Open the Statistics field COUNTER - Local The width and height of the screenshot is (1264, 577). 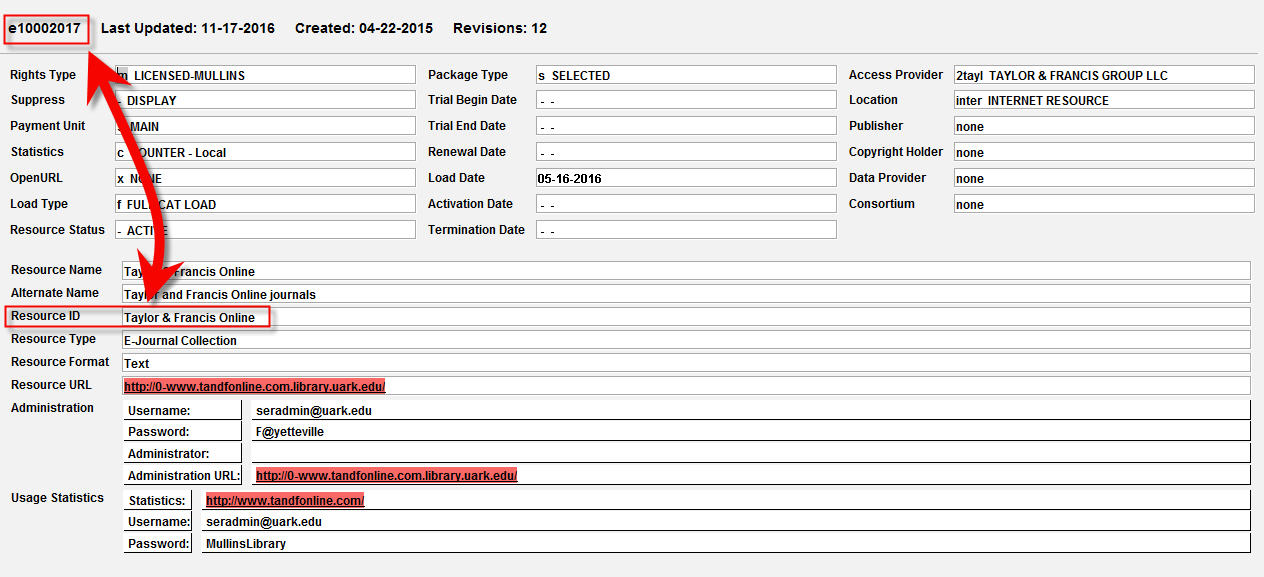coord(265,152)
